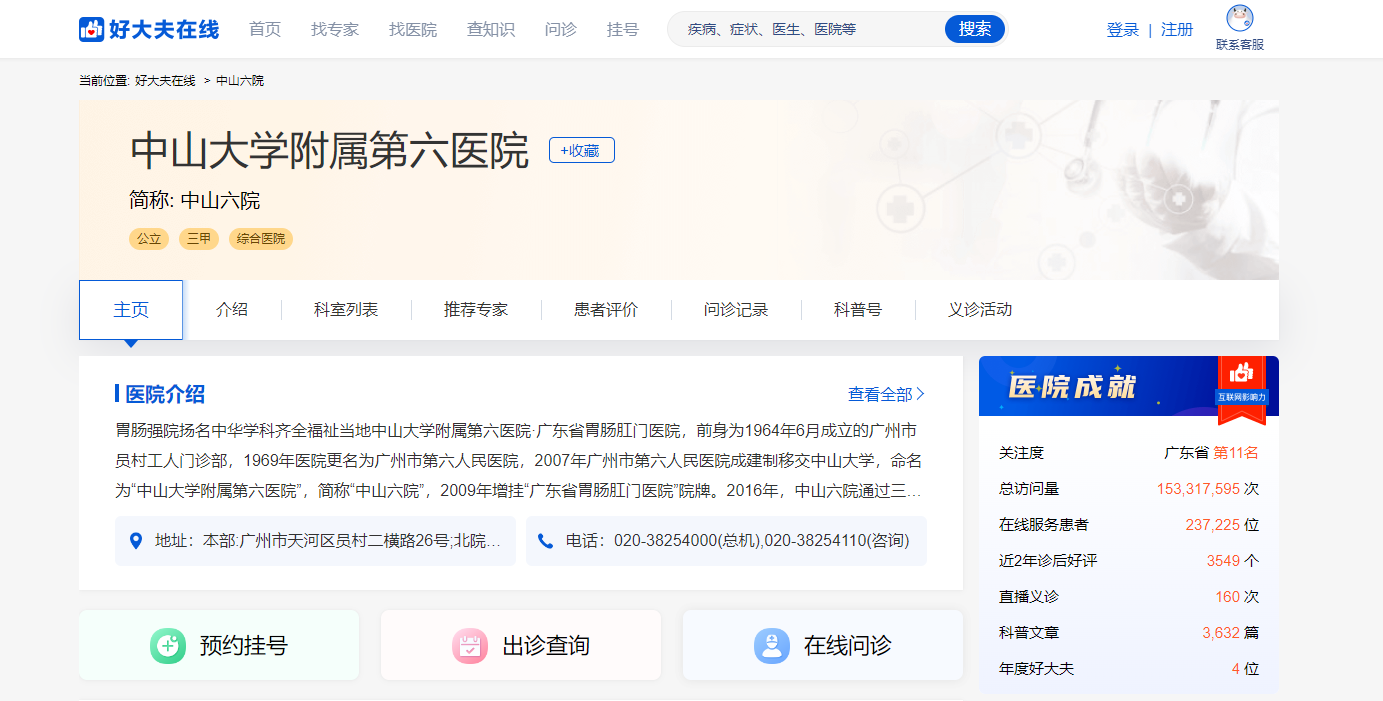Click the blue 在线问诊 doctor icon
Viewport: 1383px width, 701px height.
coord(771,646)
